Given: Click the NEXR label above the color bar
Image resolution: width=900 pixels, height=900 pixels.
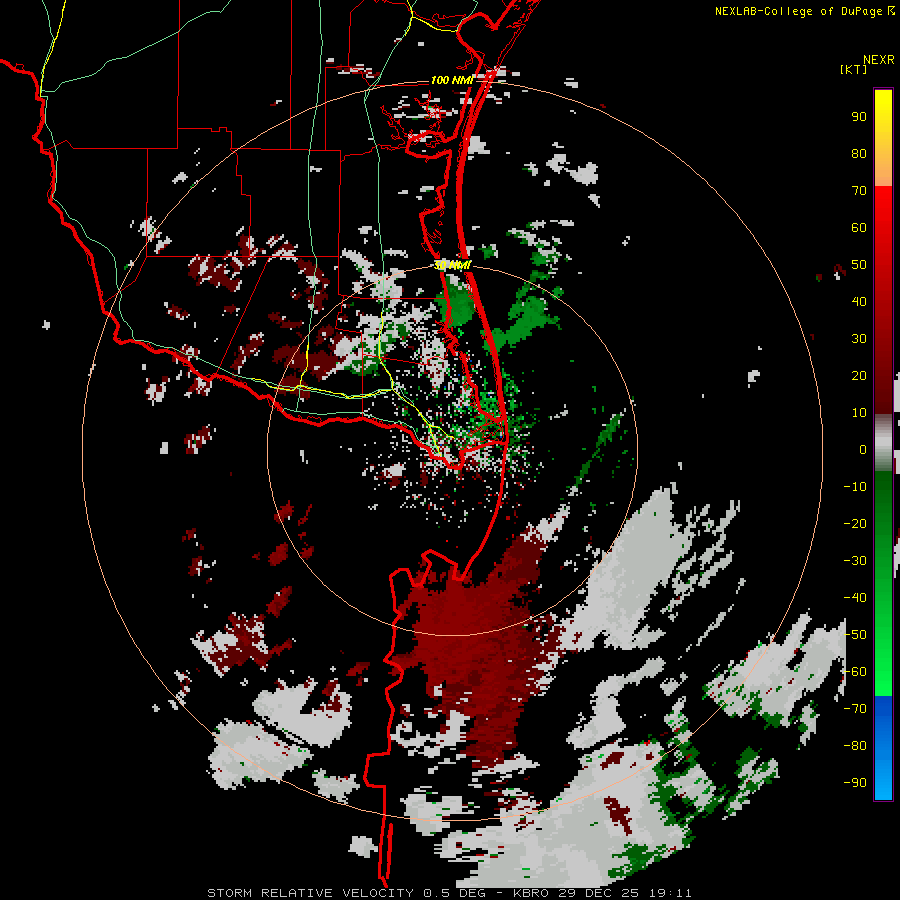Looking at the screenshot, I should (x=879, y=60).
